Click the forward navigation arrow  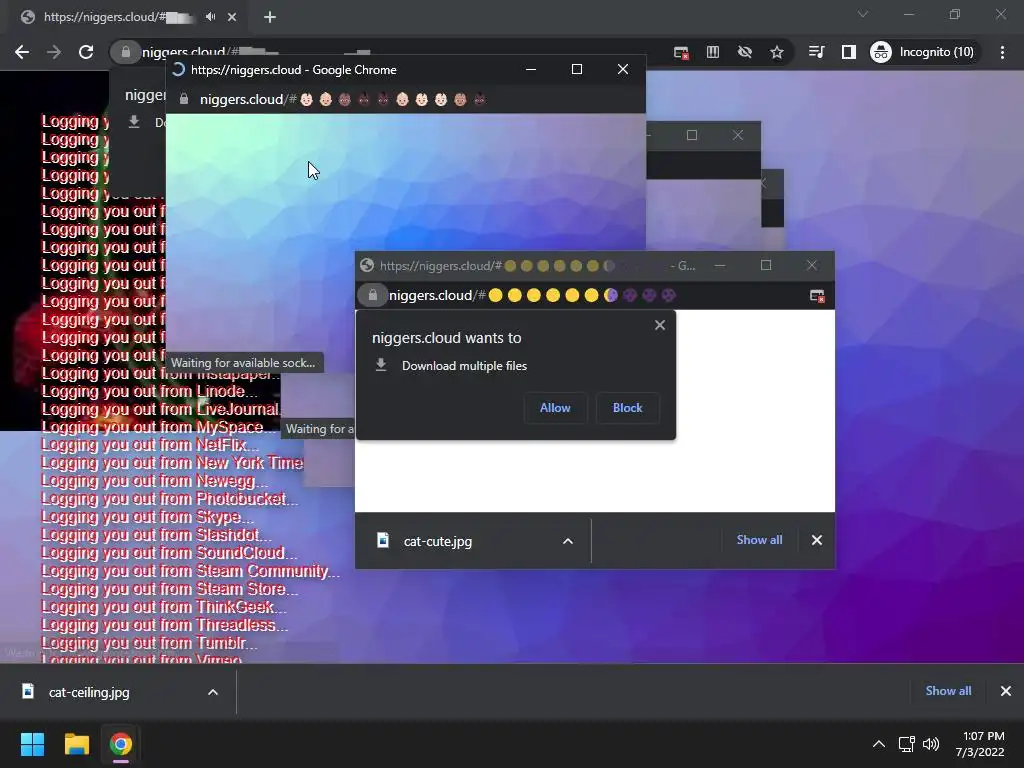[x=54, y=52]
